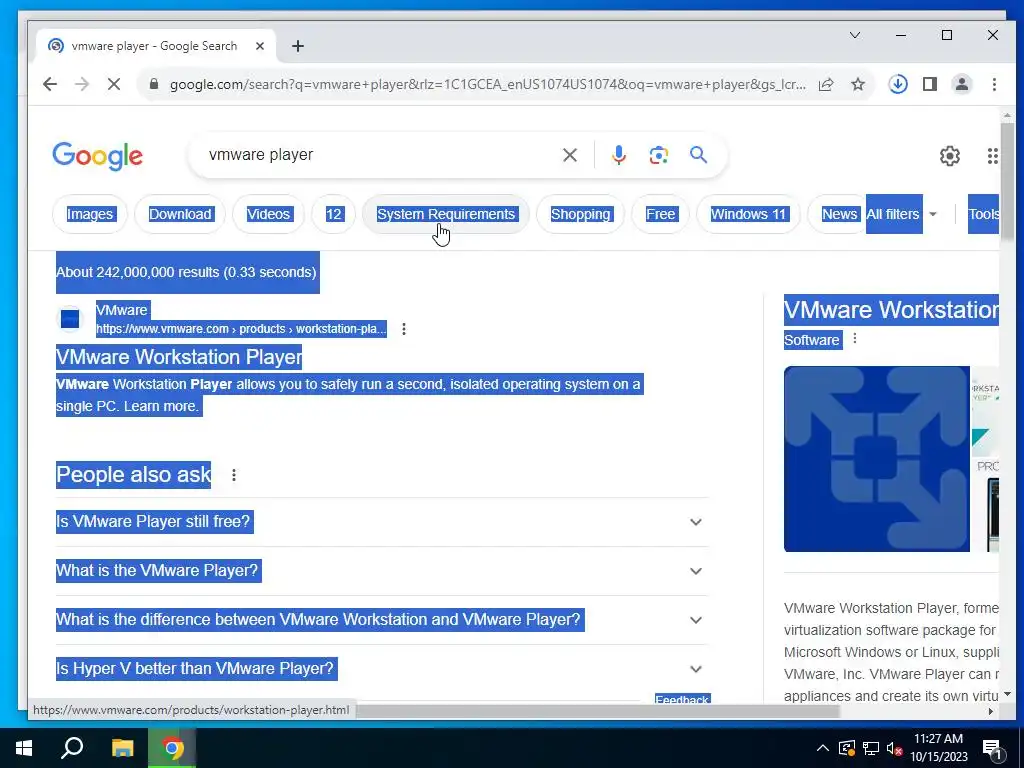Click the forward navigation arrow

[82, 84]
